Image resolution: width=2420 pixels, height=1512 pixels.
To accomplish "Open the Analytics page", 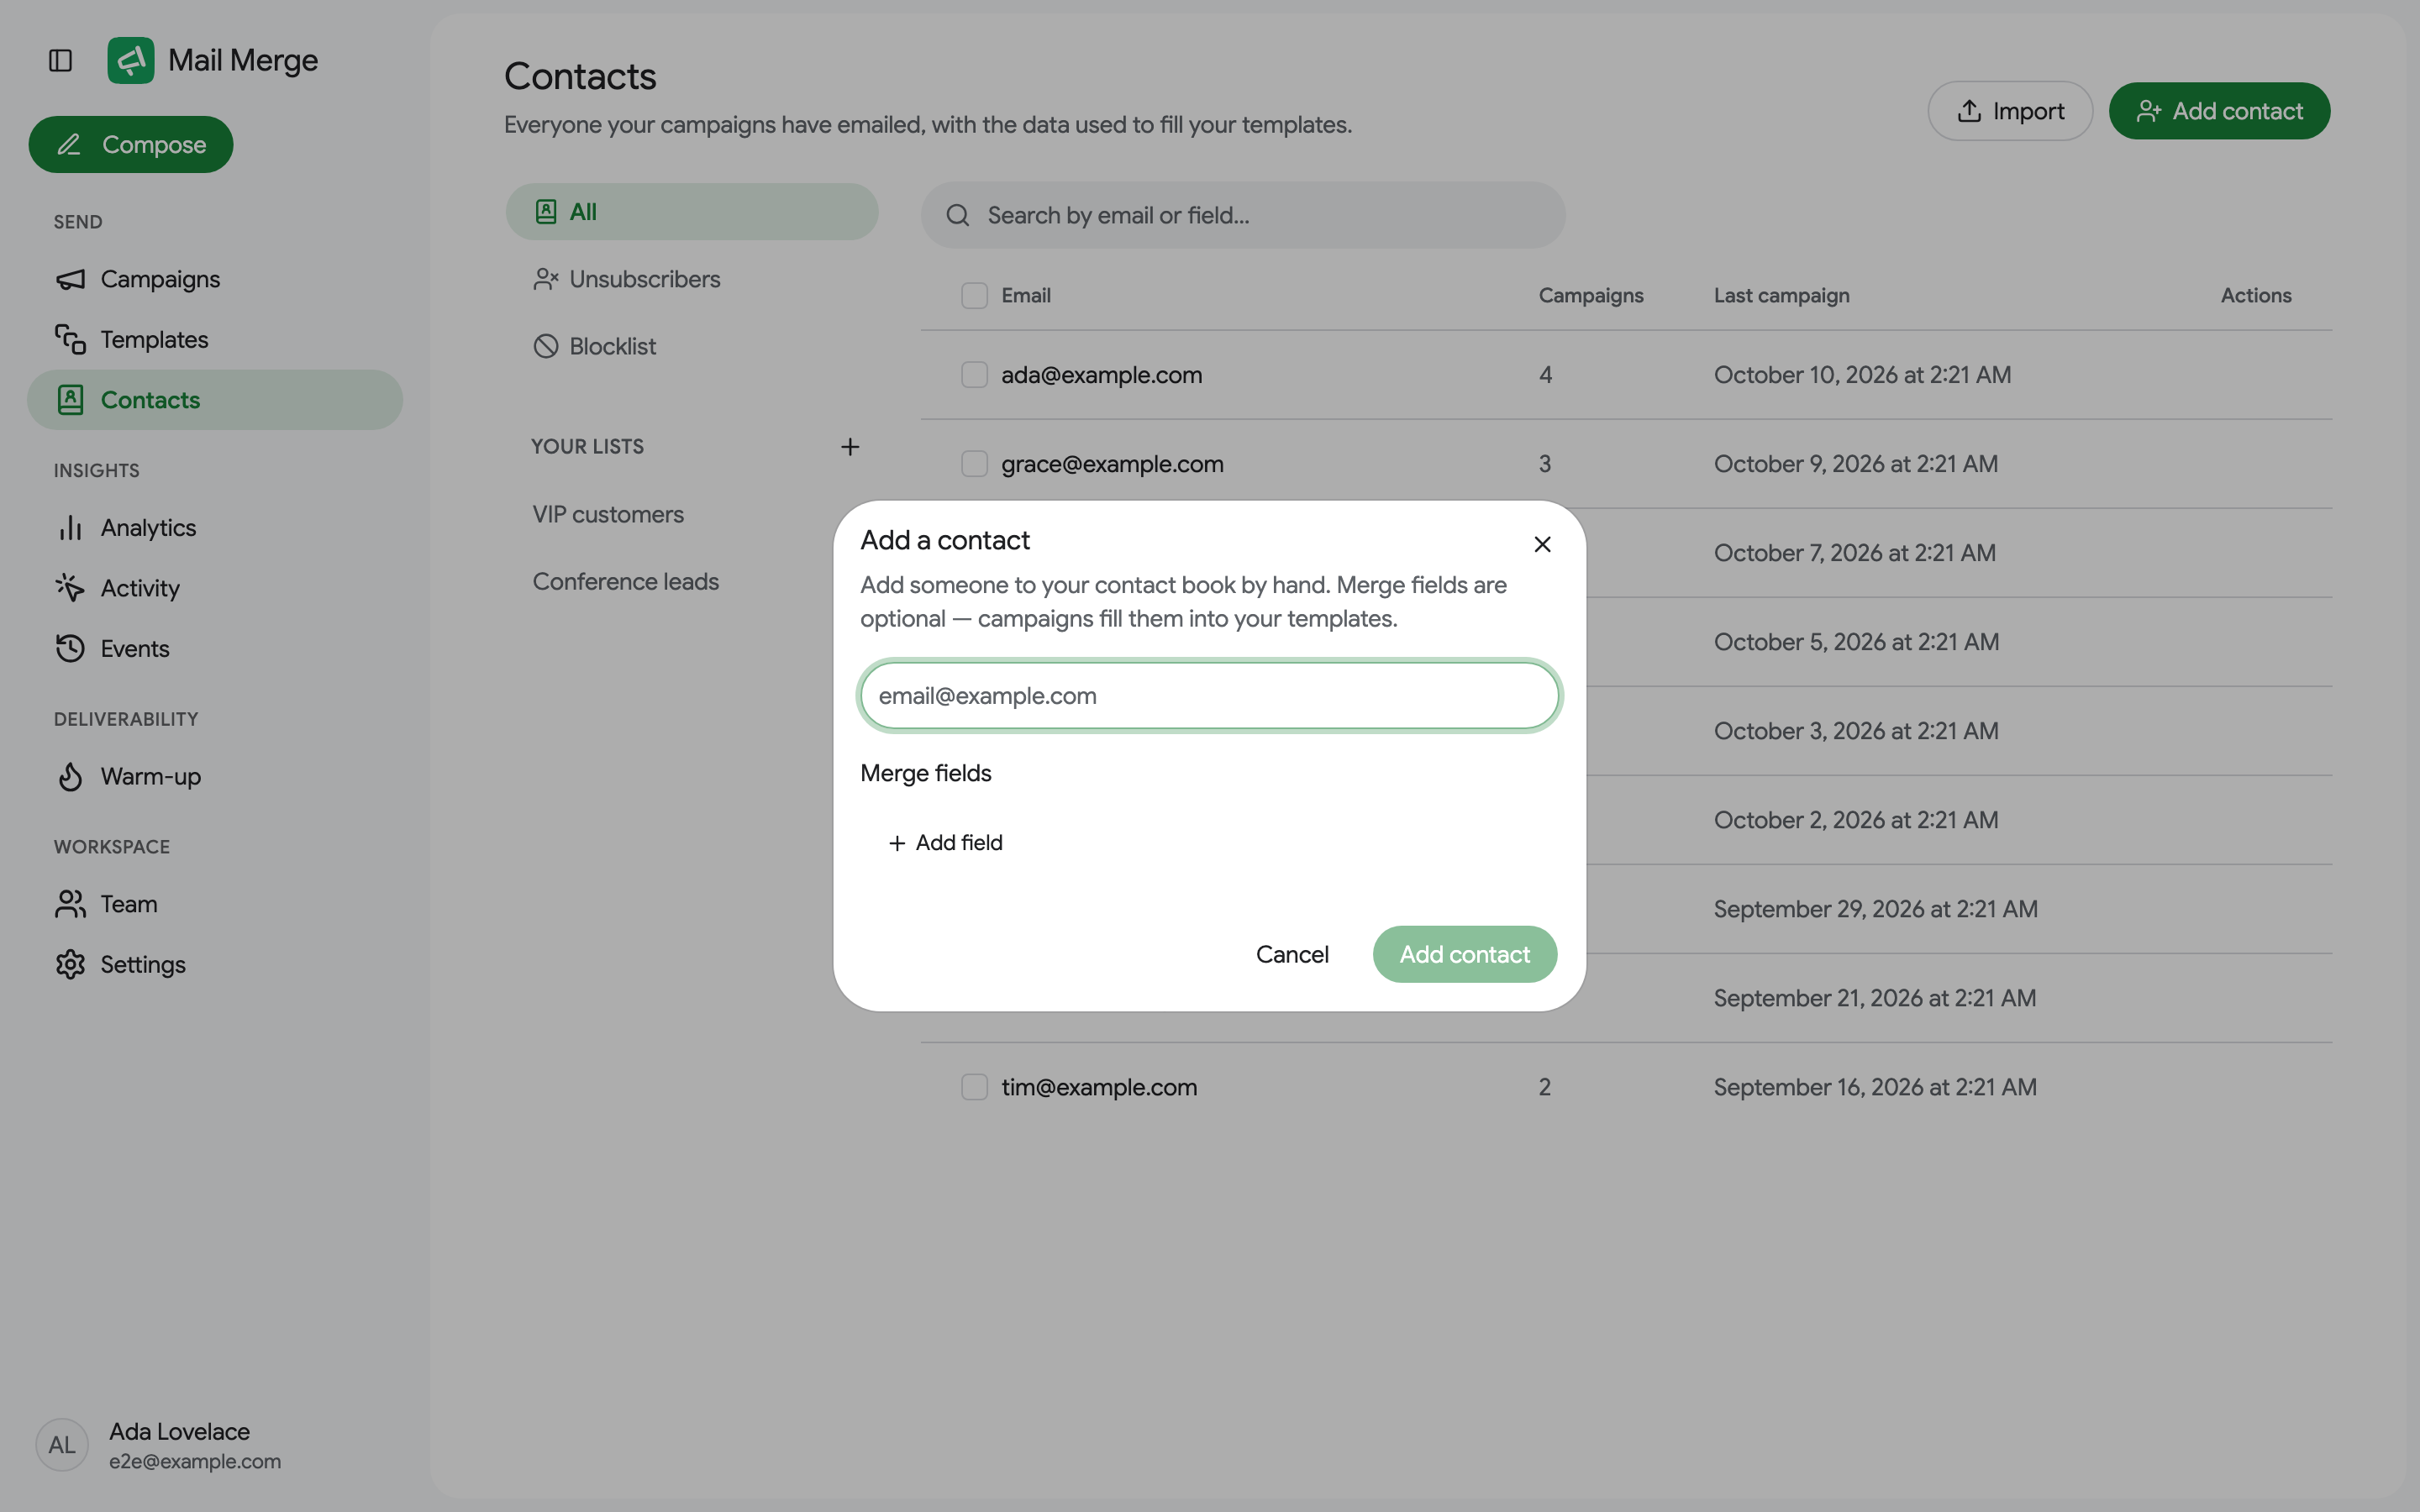I will click(x=214, y=528).
